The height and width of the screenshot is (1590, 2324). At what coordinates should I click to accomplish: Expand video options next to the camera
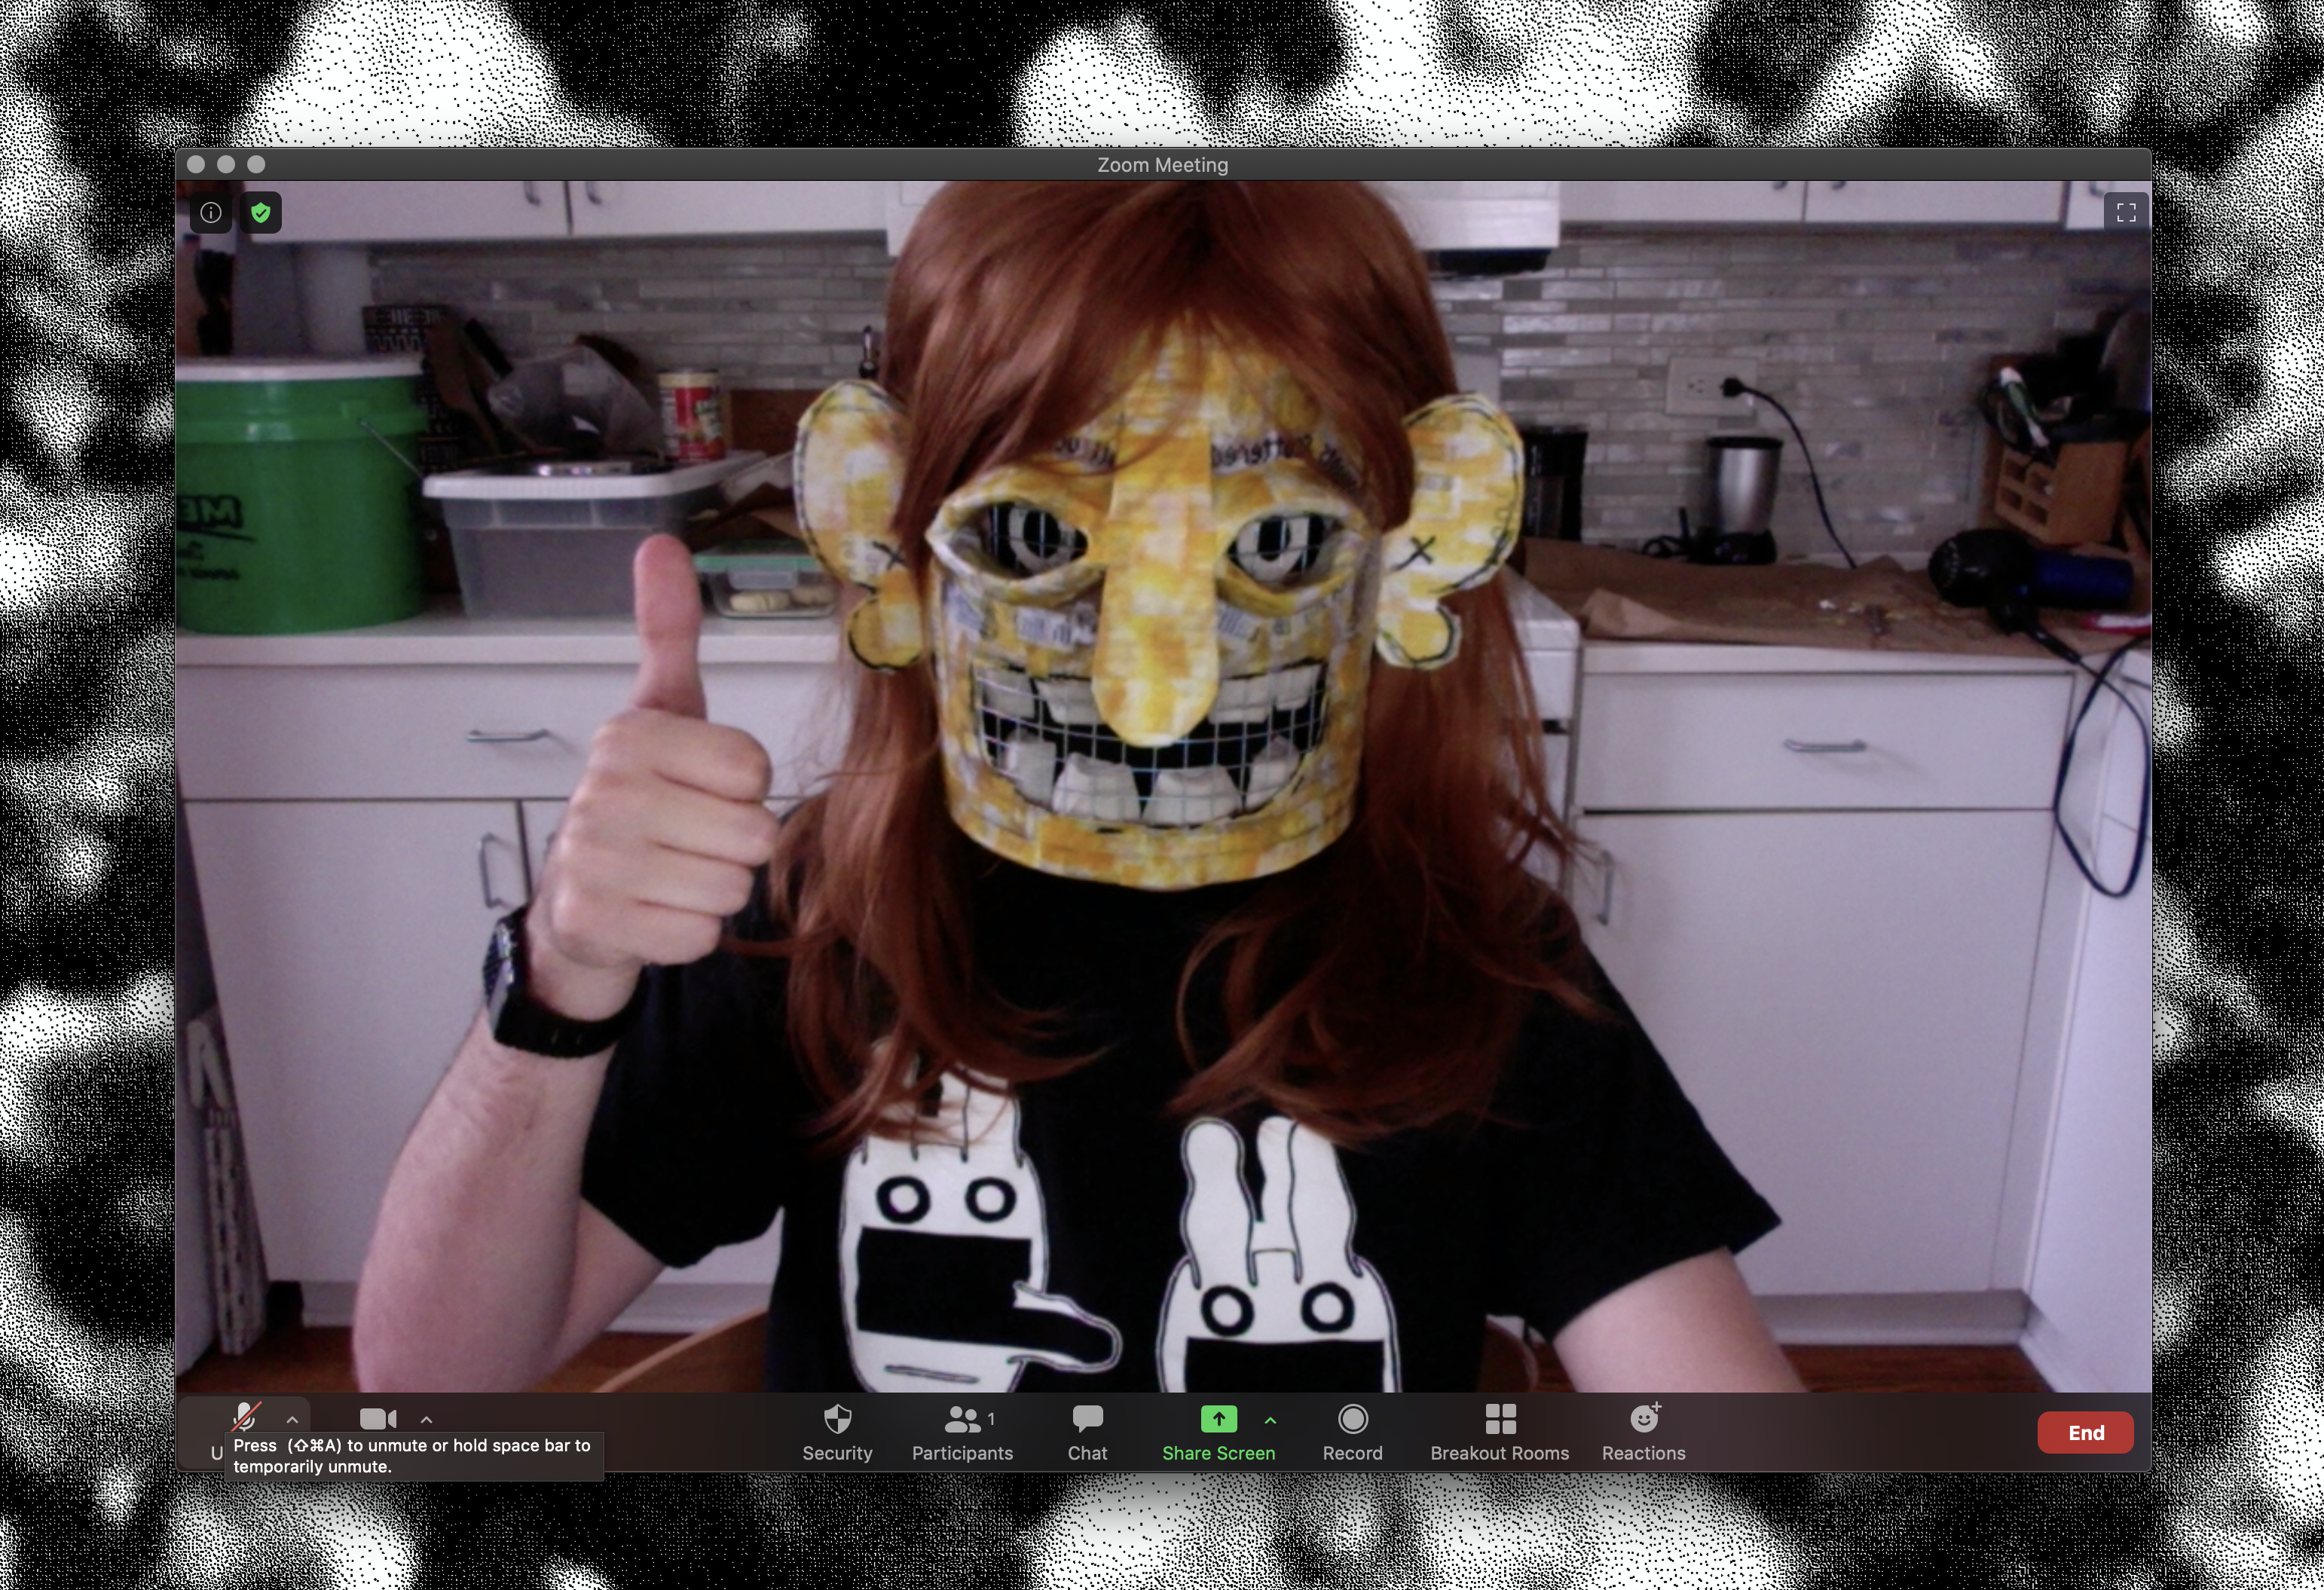427,1419
